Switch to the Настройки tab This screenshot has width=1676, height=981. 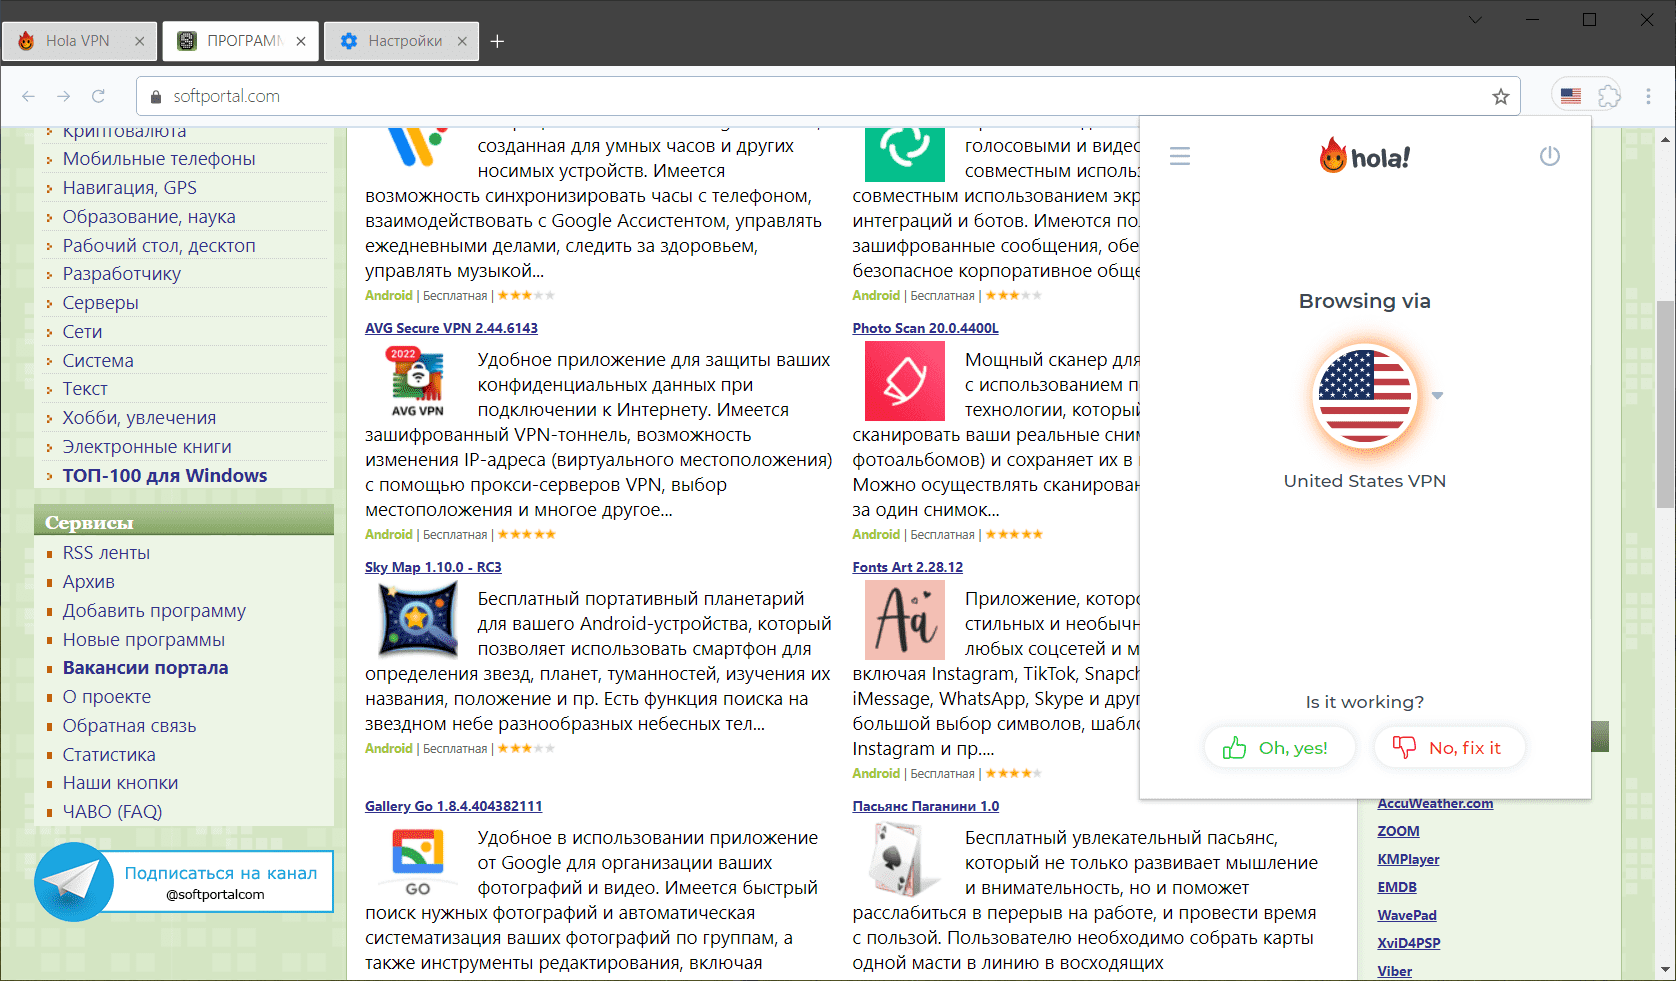coord(401,41)
